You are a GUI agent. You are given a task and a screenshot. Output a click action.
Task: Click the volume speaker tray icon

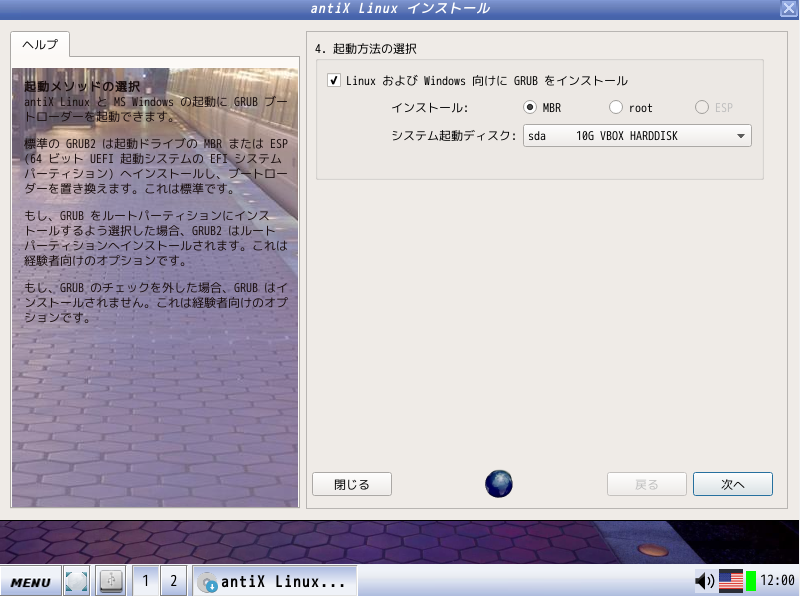[705, 581]
